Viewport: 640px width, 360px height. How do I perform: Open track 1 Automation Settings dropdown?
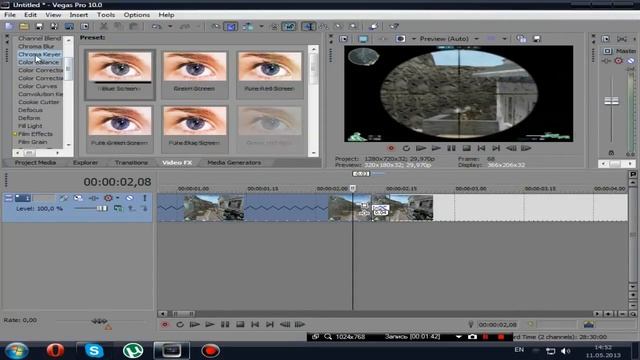click(118, 198)
